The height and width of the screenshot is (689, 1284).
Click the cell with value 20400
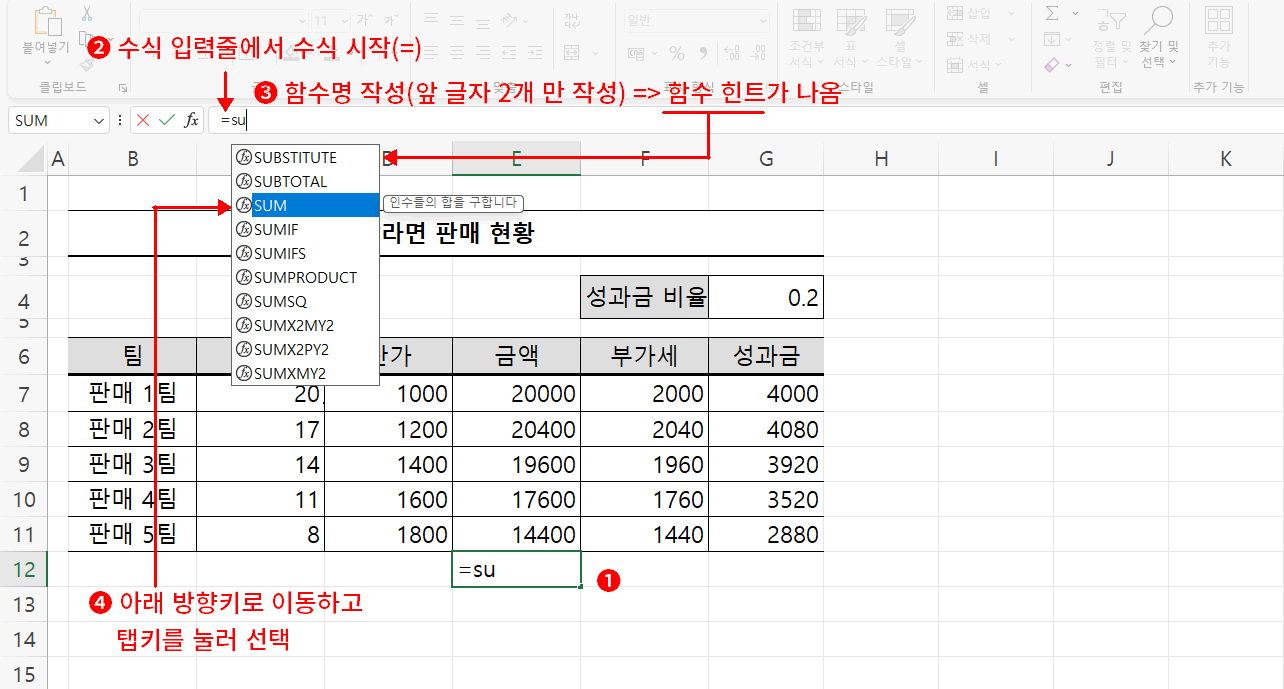(x=516, y=429)
